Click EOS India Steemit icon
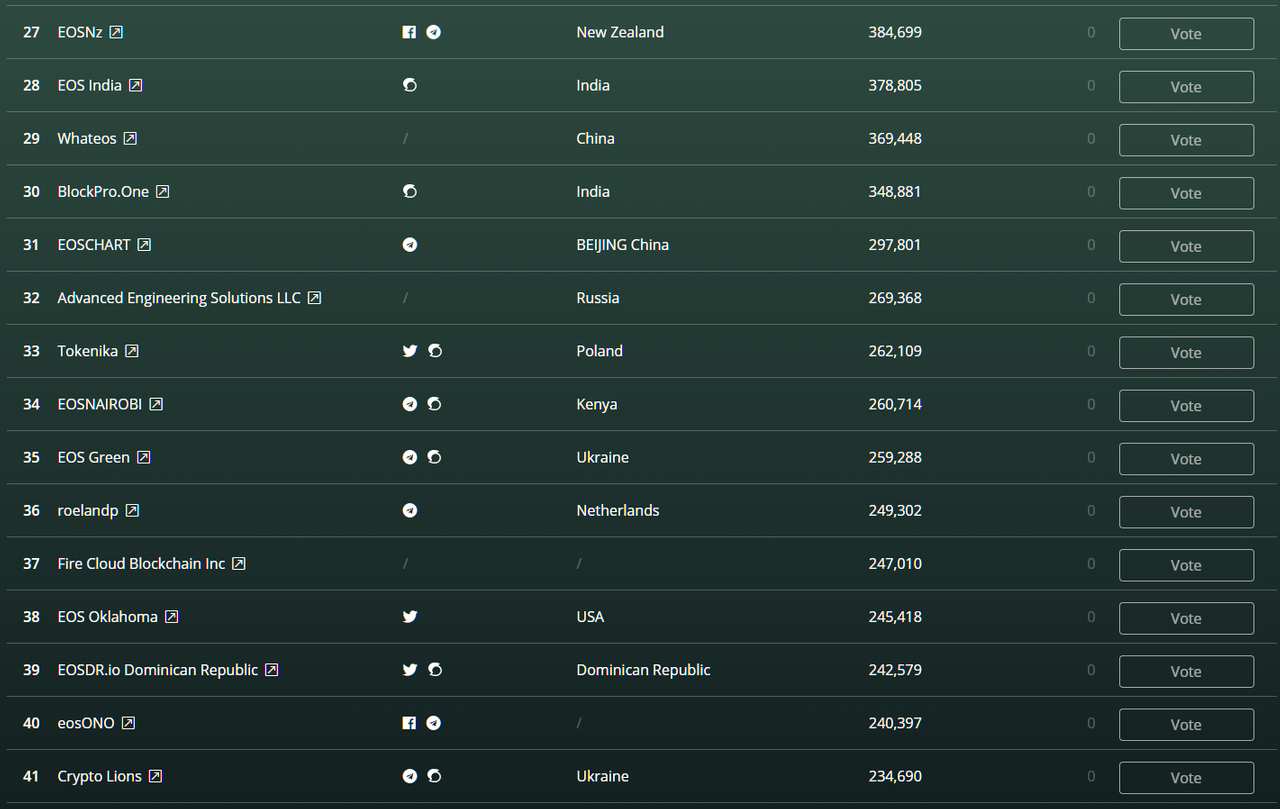This screenshot has width=1280, height=809. 409,85
